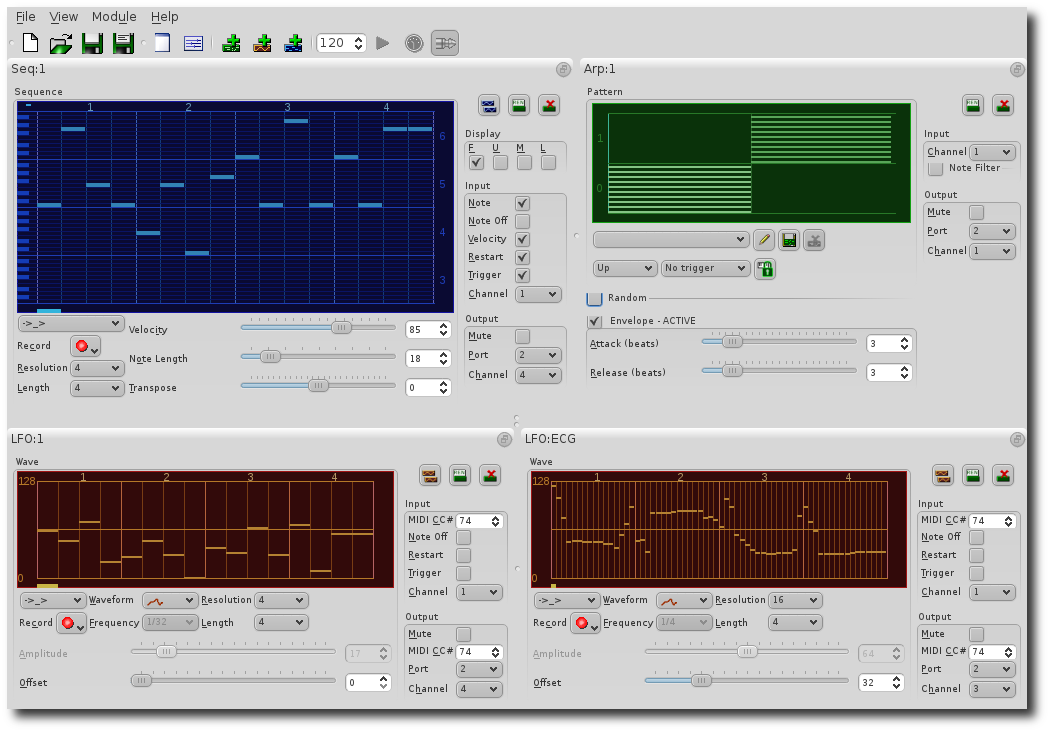Image resolution: width=1050 pixels, height=732 pixels.
Task: Toggle the Random checkbox in Arp:1
Action: 595,298
